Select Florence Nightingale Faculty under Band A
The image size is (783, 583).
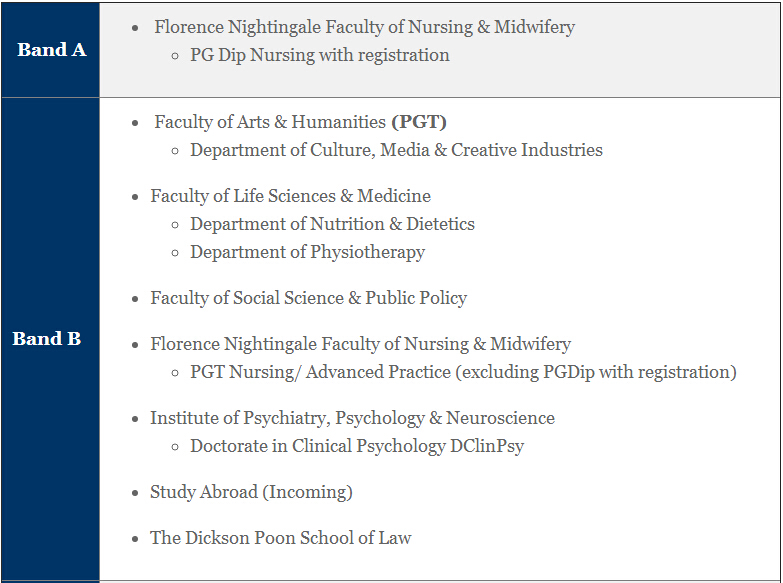[x=364, y=27]
